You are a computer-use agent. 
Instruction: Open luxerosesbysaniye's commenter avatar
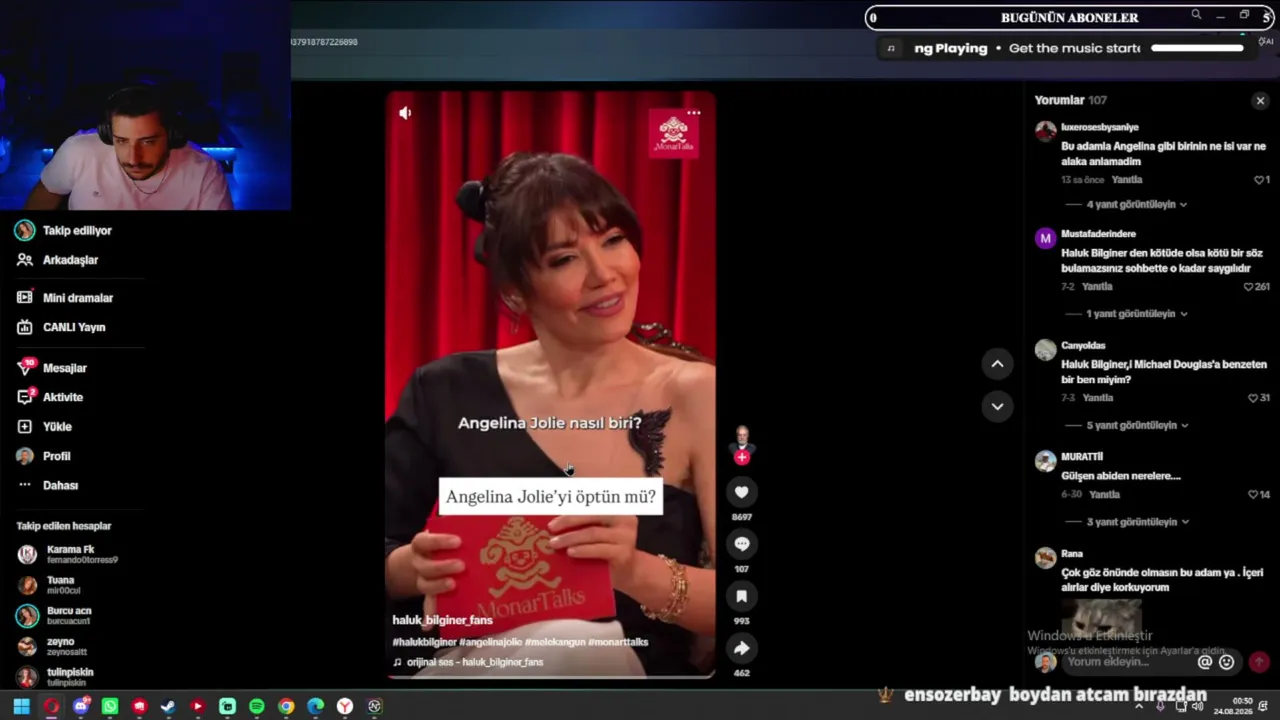point(1045,131)
